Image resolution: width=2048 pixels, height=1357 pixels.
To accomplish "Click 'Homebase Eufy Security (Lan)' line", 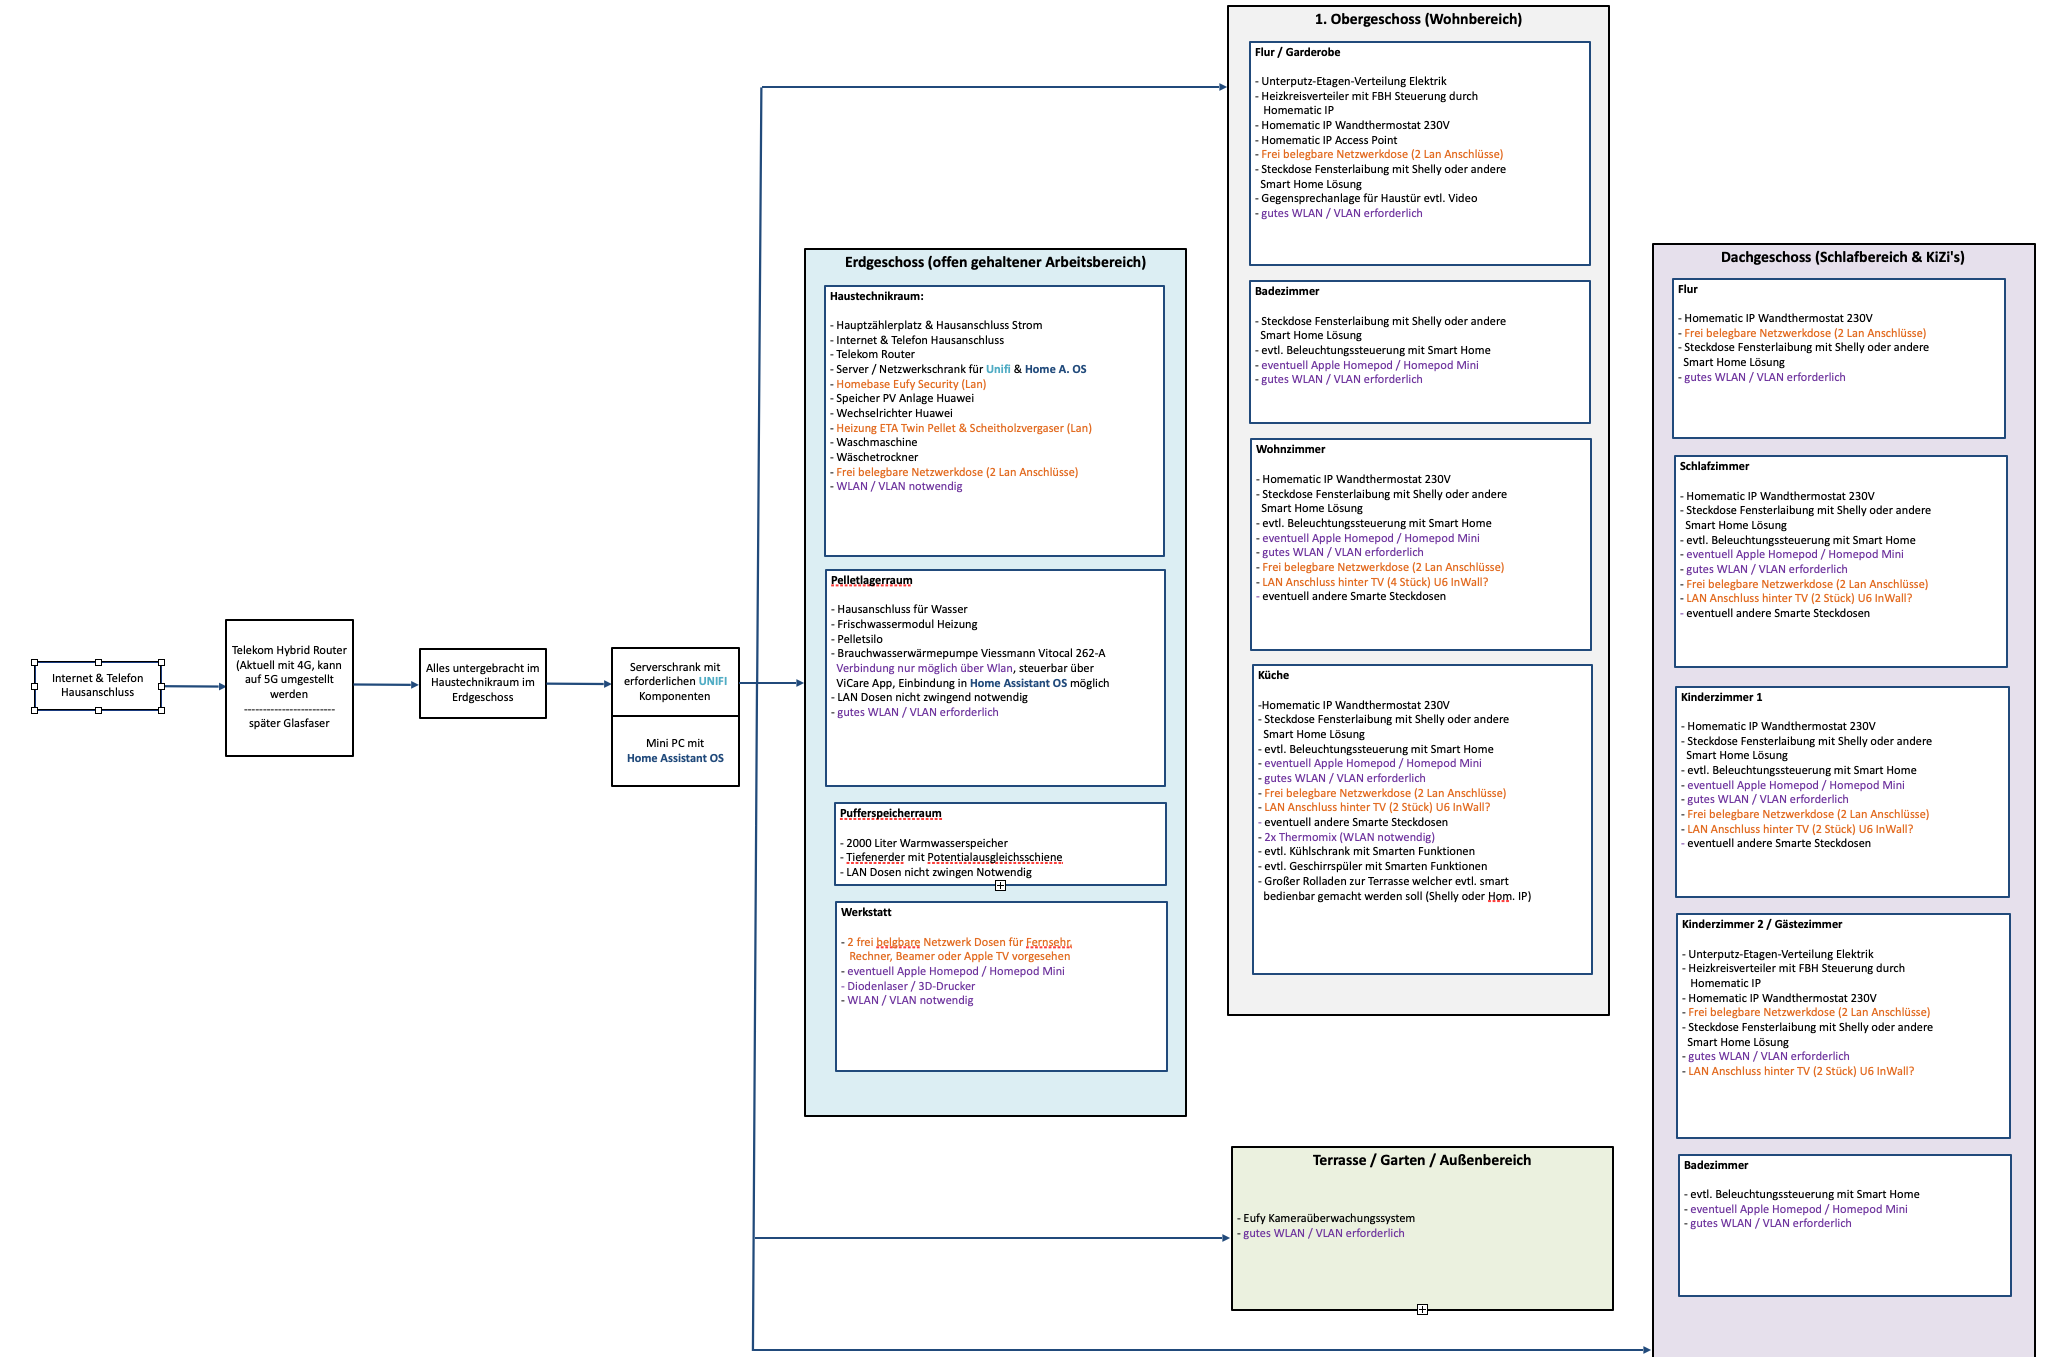I will (908, 384).
